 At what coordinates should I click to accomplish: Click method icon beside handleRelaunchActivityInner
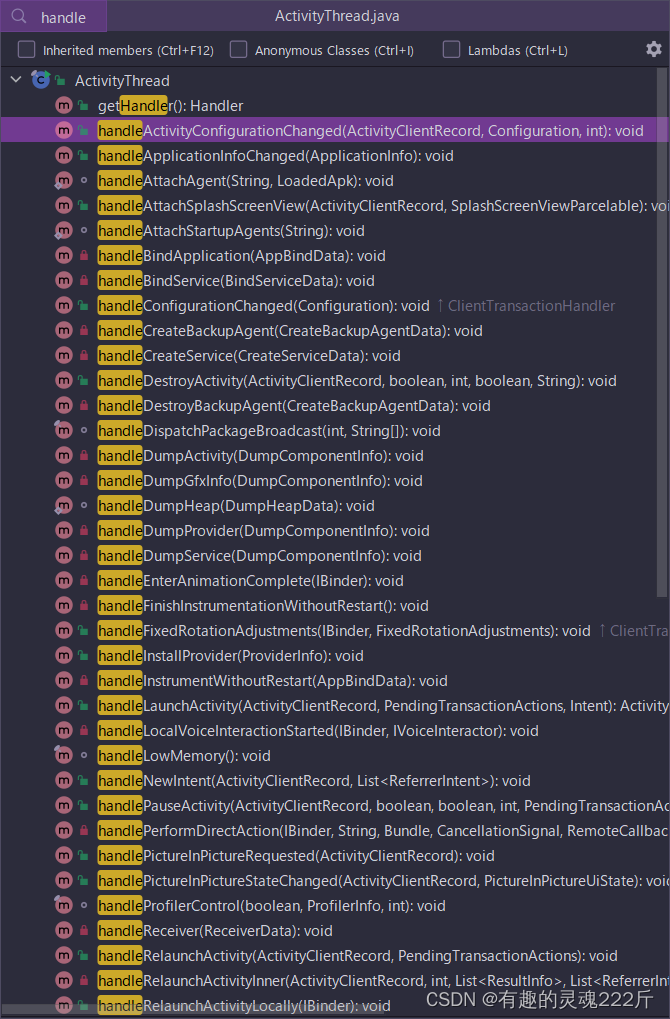[x=64, y=981]
